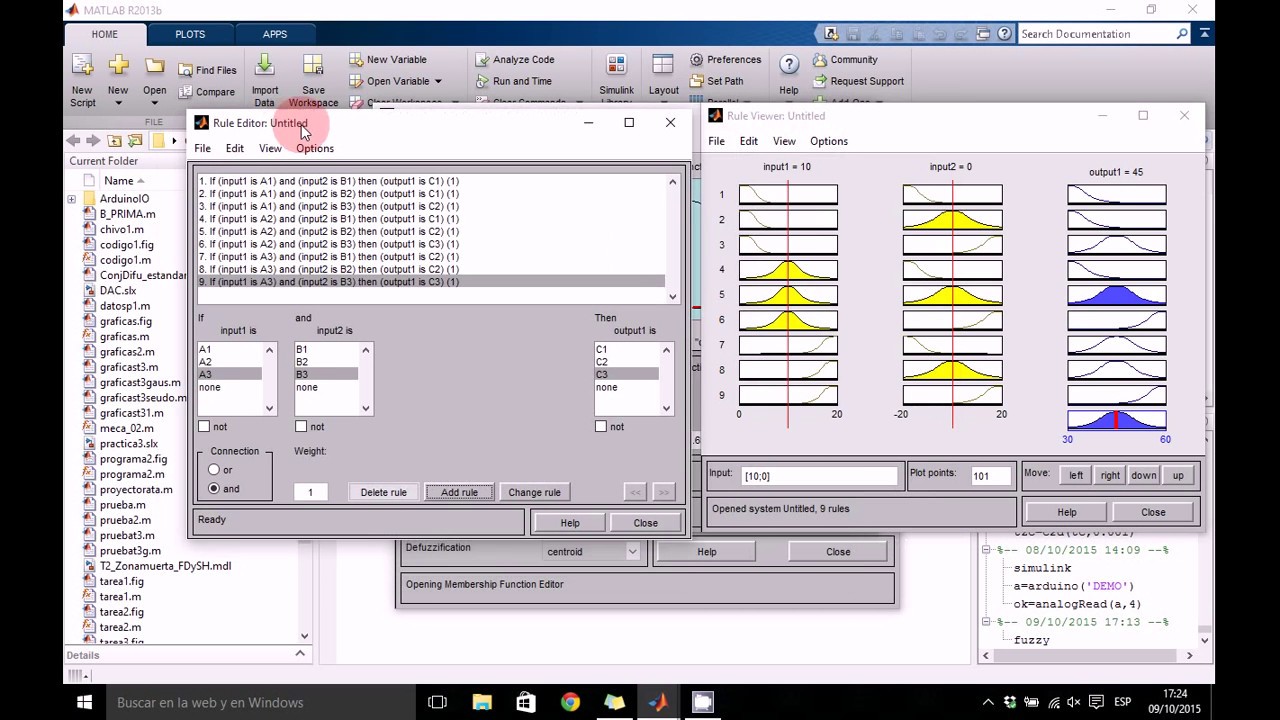Open the New dropdown arrow in toolstrip

pyautogui.click(x=118, y=102)
